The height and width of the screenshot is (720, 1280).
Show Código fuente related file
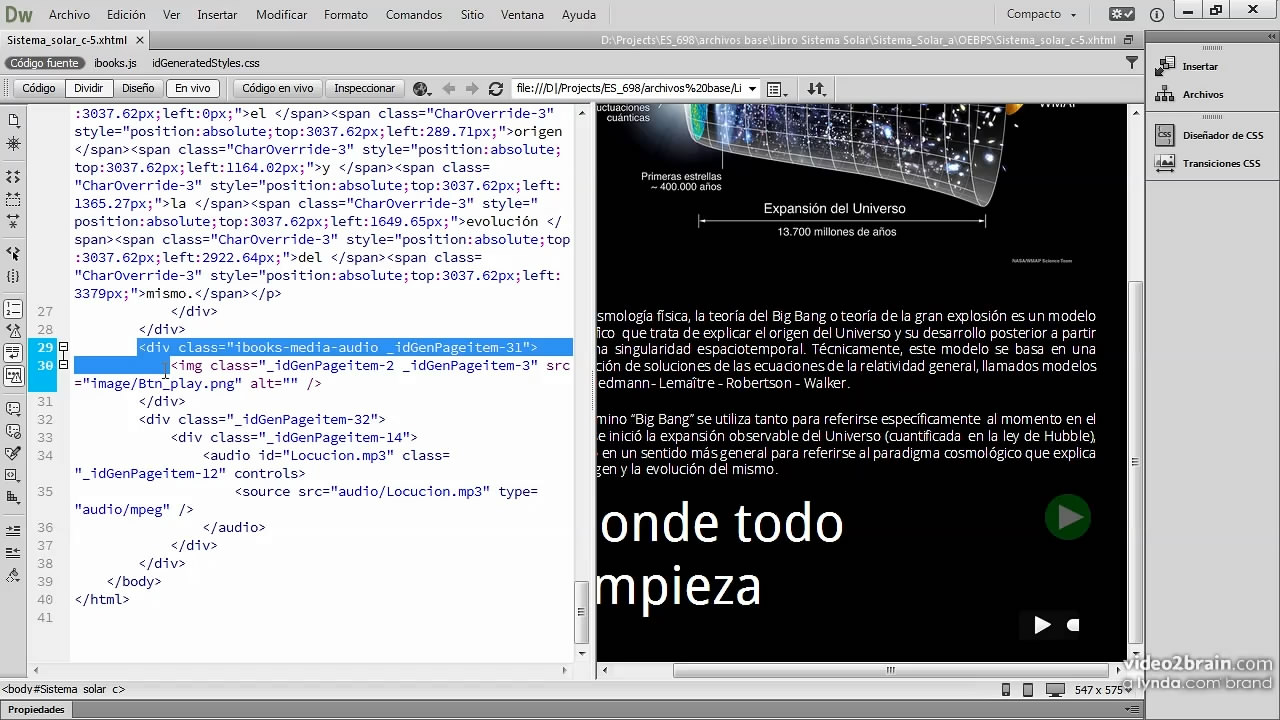click(x=44, y=63)
